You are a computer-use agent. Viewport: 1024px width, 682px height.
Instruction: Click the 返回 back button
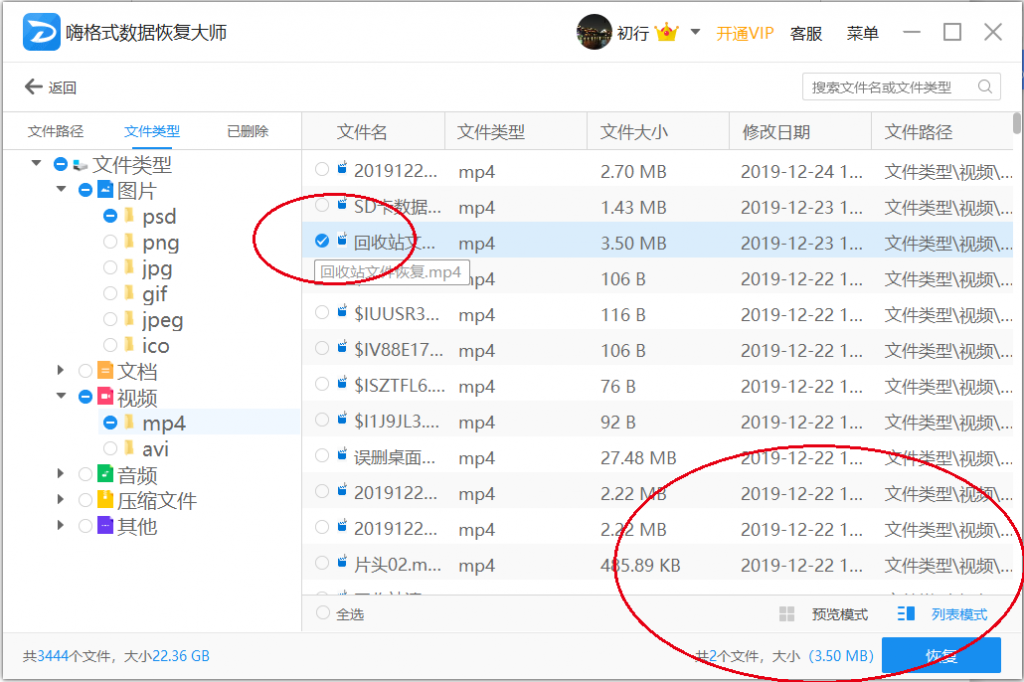(51, 87)
